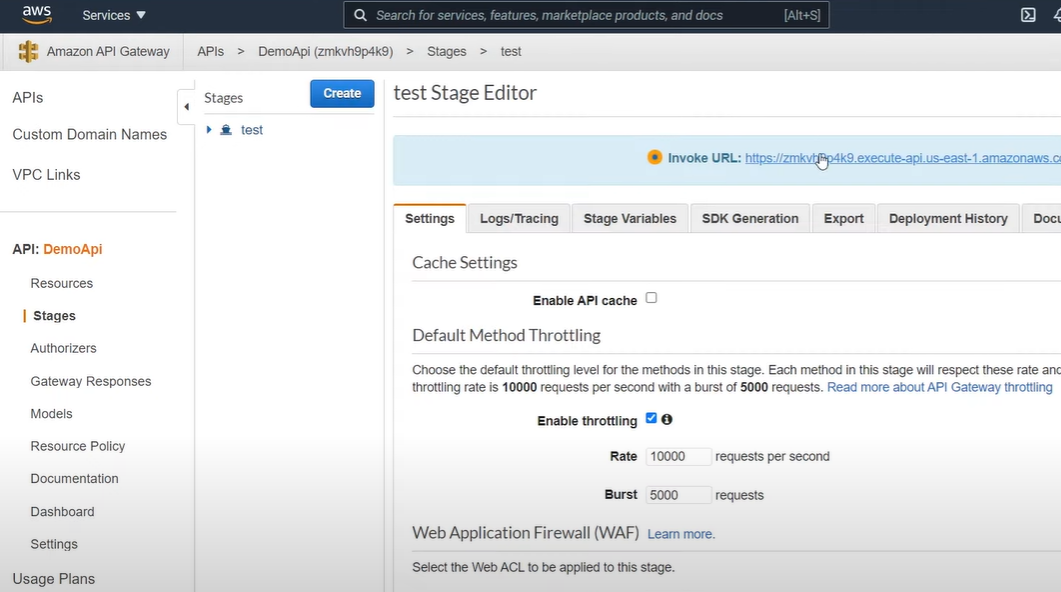Screen dimensions: 1061x592
Task: Open Models section
Action: pos(51,414)
